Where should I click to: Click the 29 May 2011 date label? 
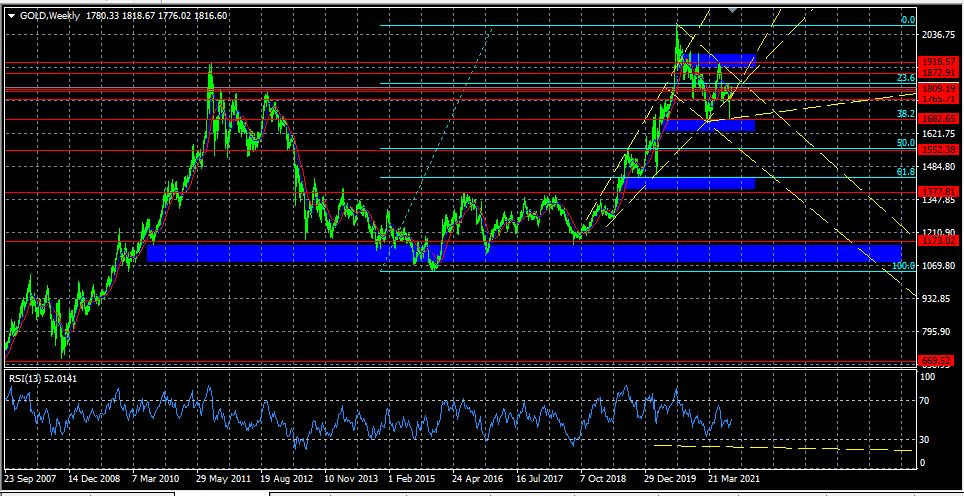coord(224,478)
